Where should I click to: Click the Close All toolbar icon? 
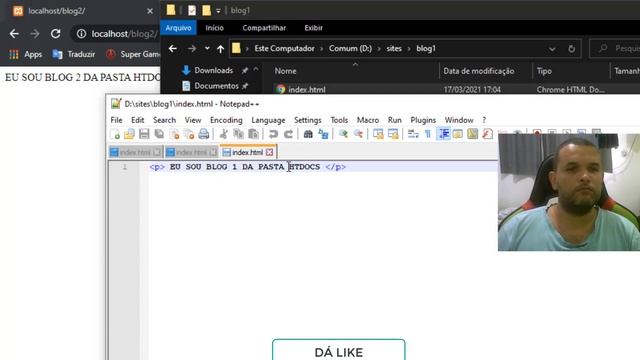point(189,134)
